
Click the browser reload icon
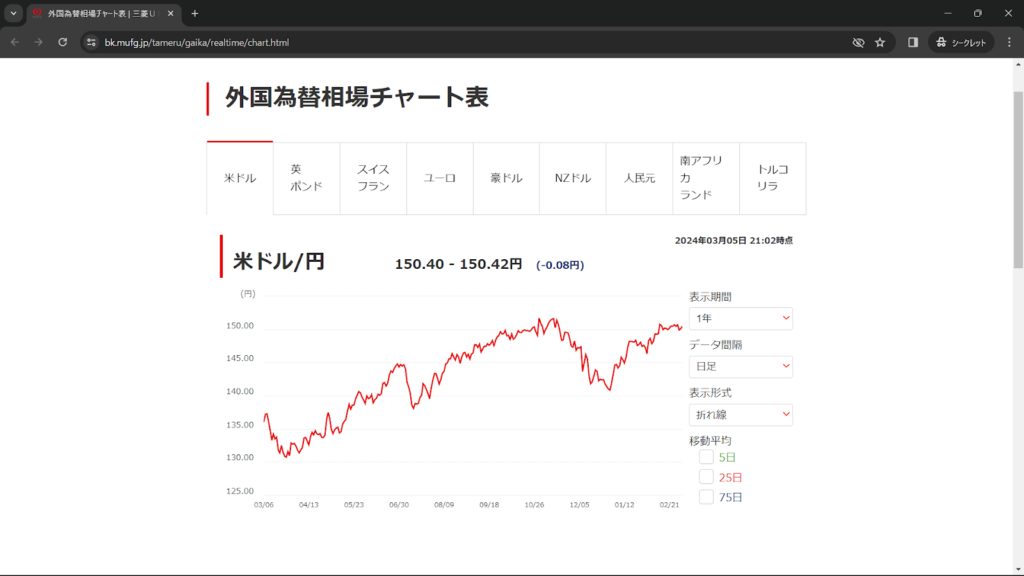point(63,42)
